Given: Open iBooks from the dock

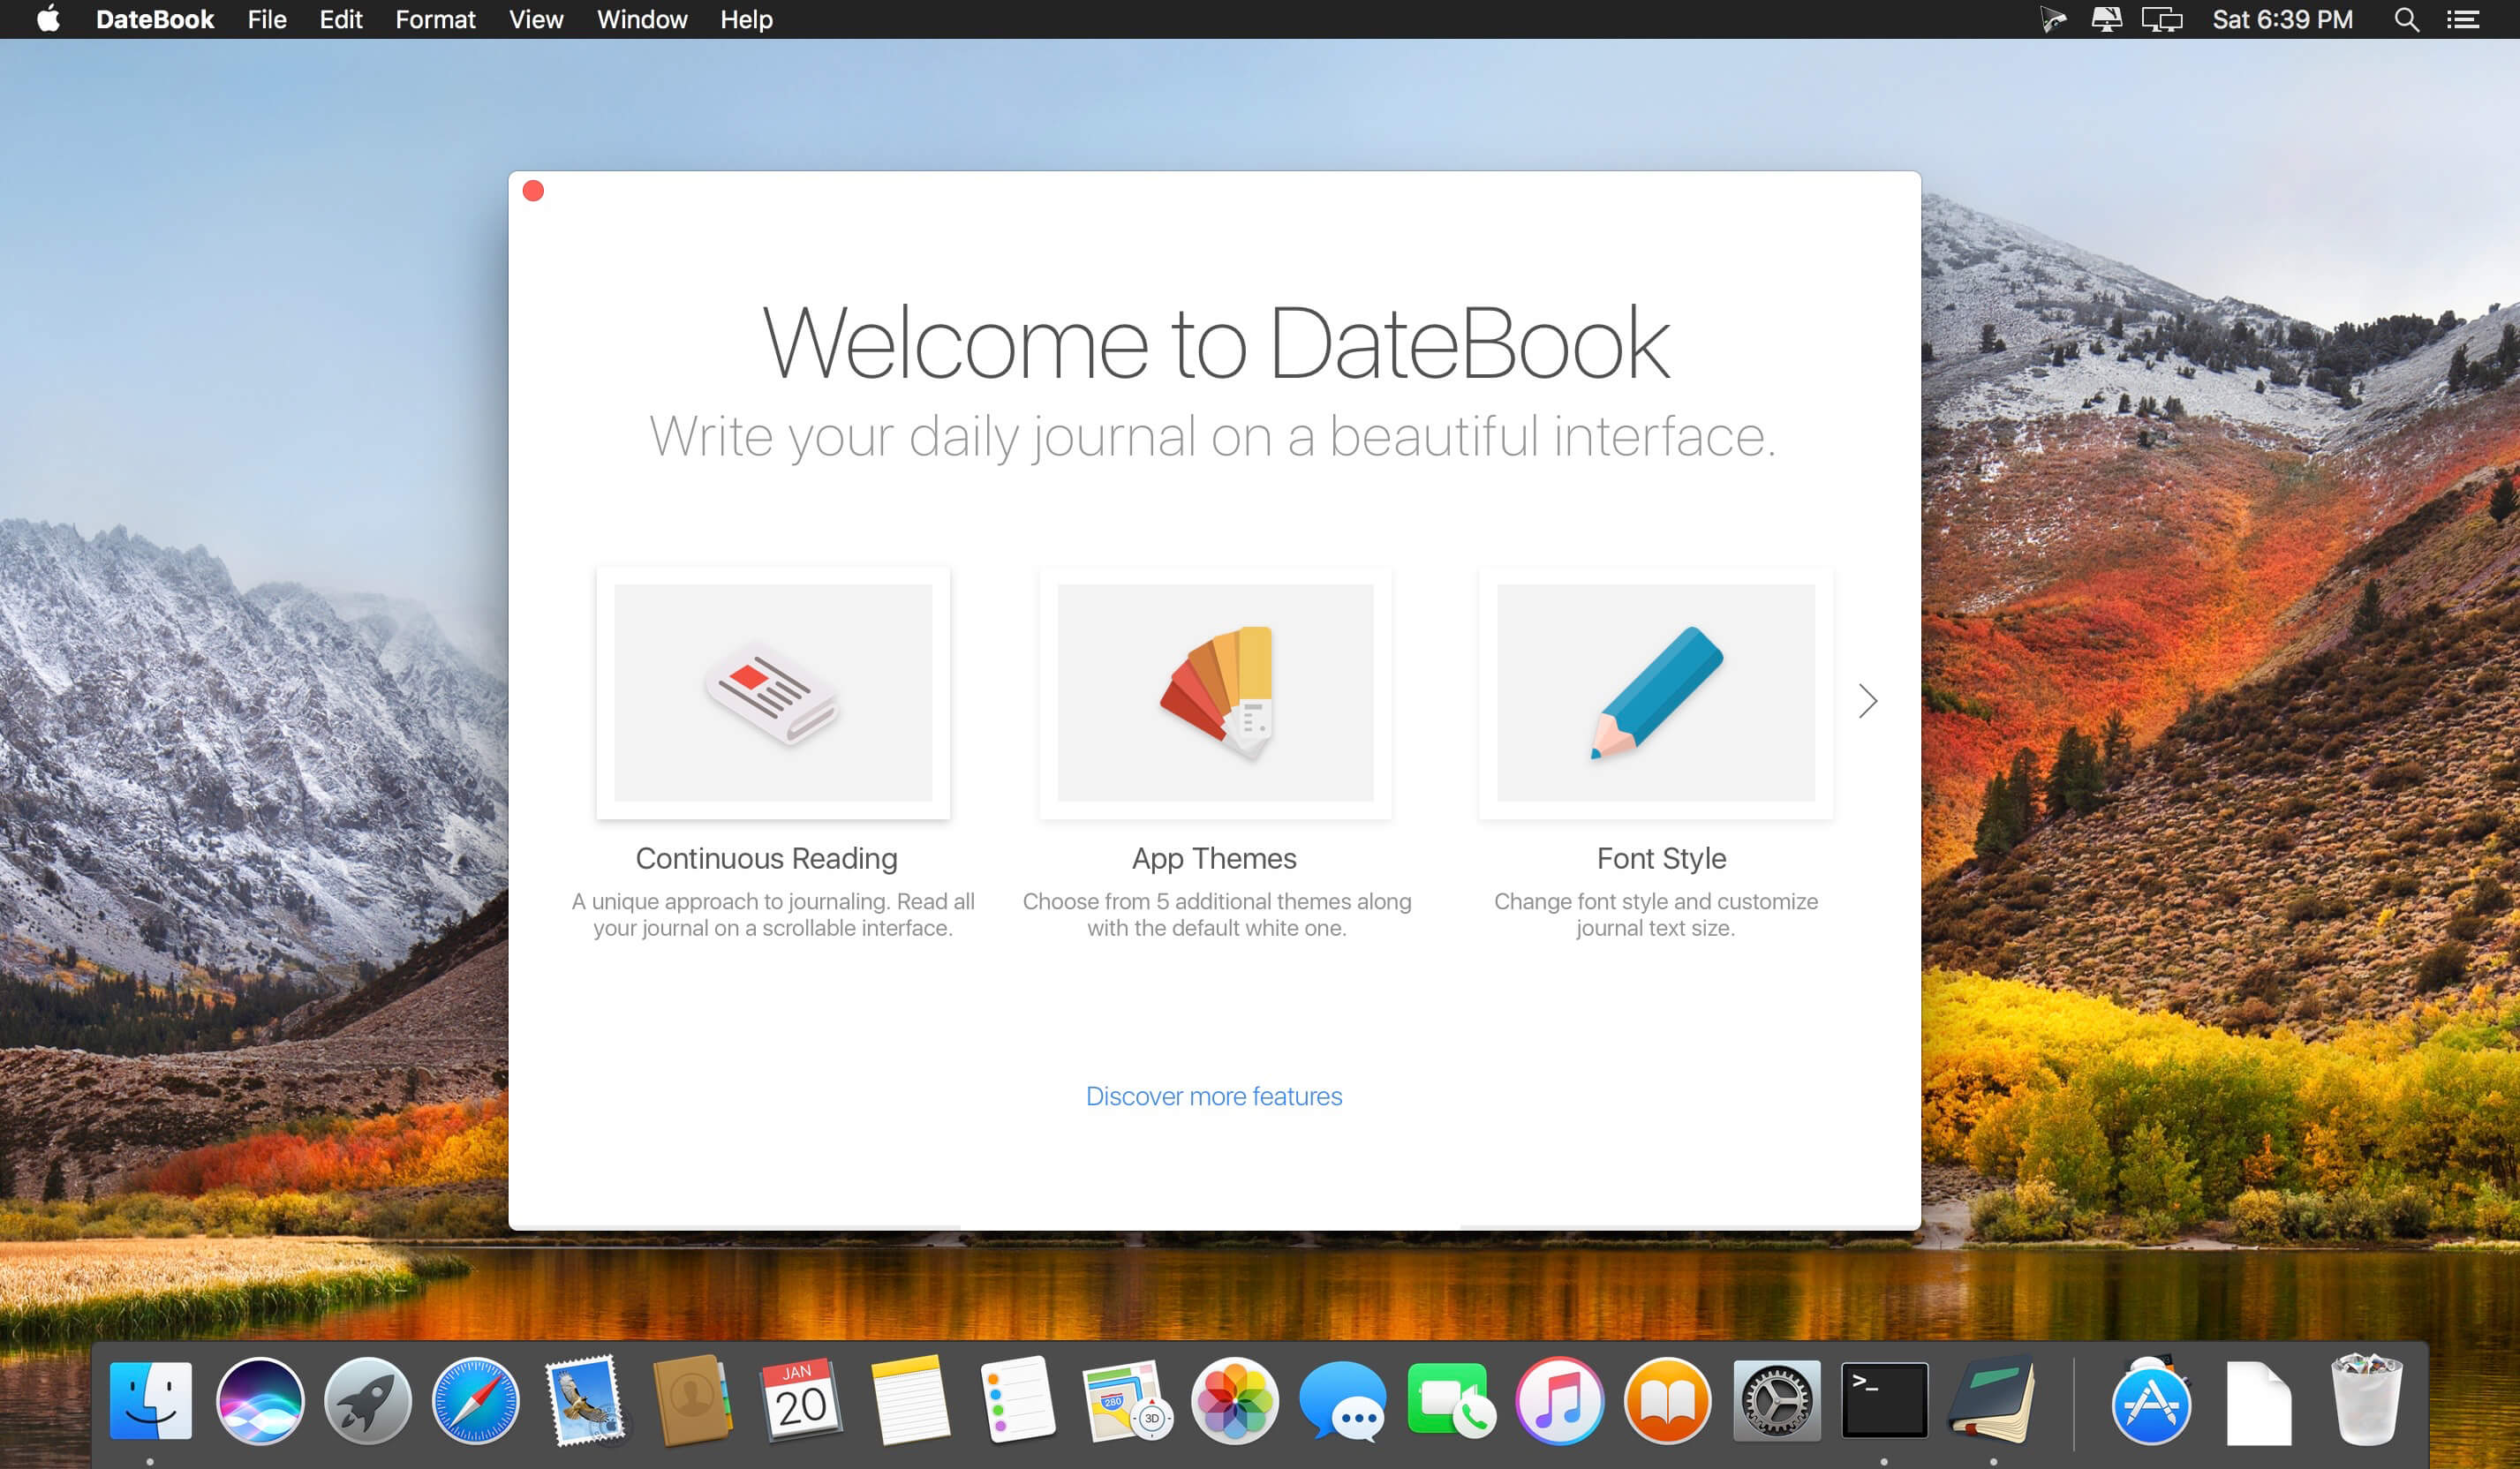Looking at the screenshot, I should 1667,1400.
